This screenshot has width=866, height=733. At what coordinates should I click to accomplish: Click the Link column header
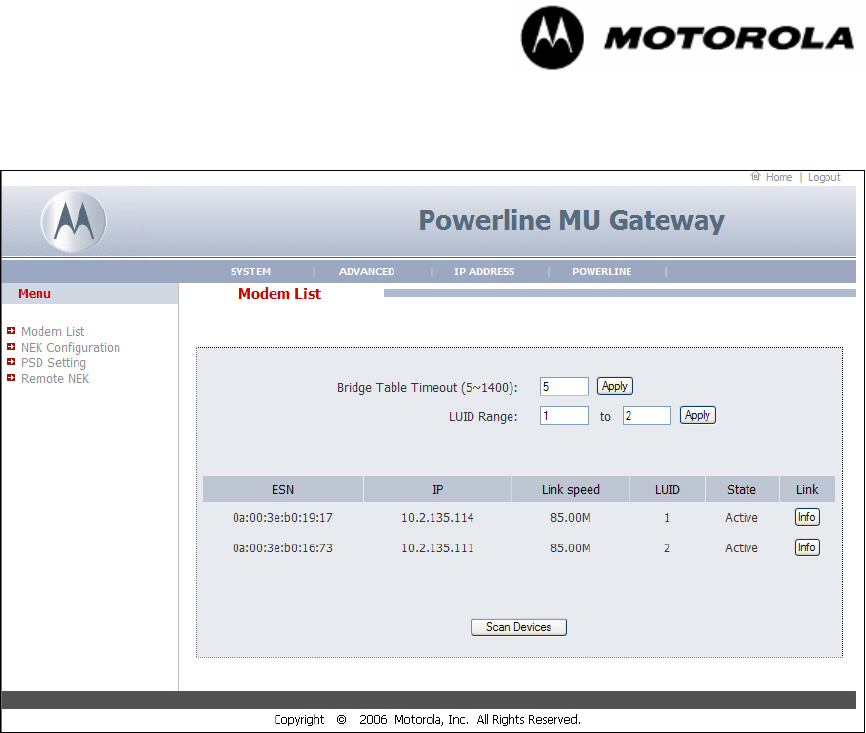point(807,489)
